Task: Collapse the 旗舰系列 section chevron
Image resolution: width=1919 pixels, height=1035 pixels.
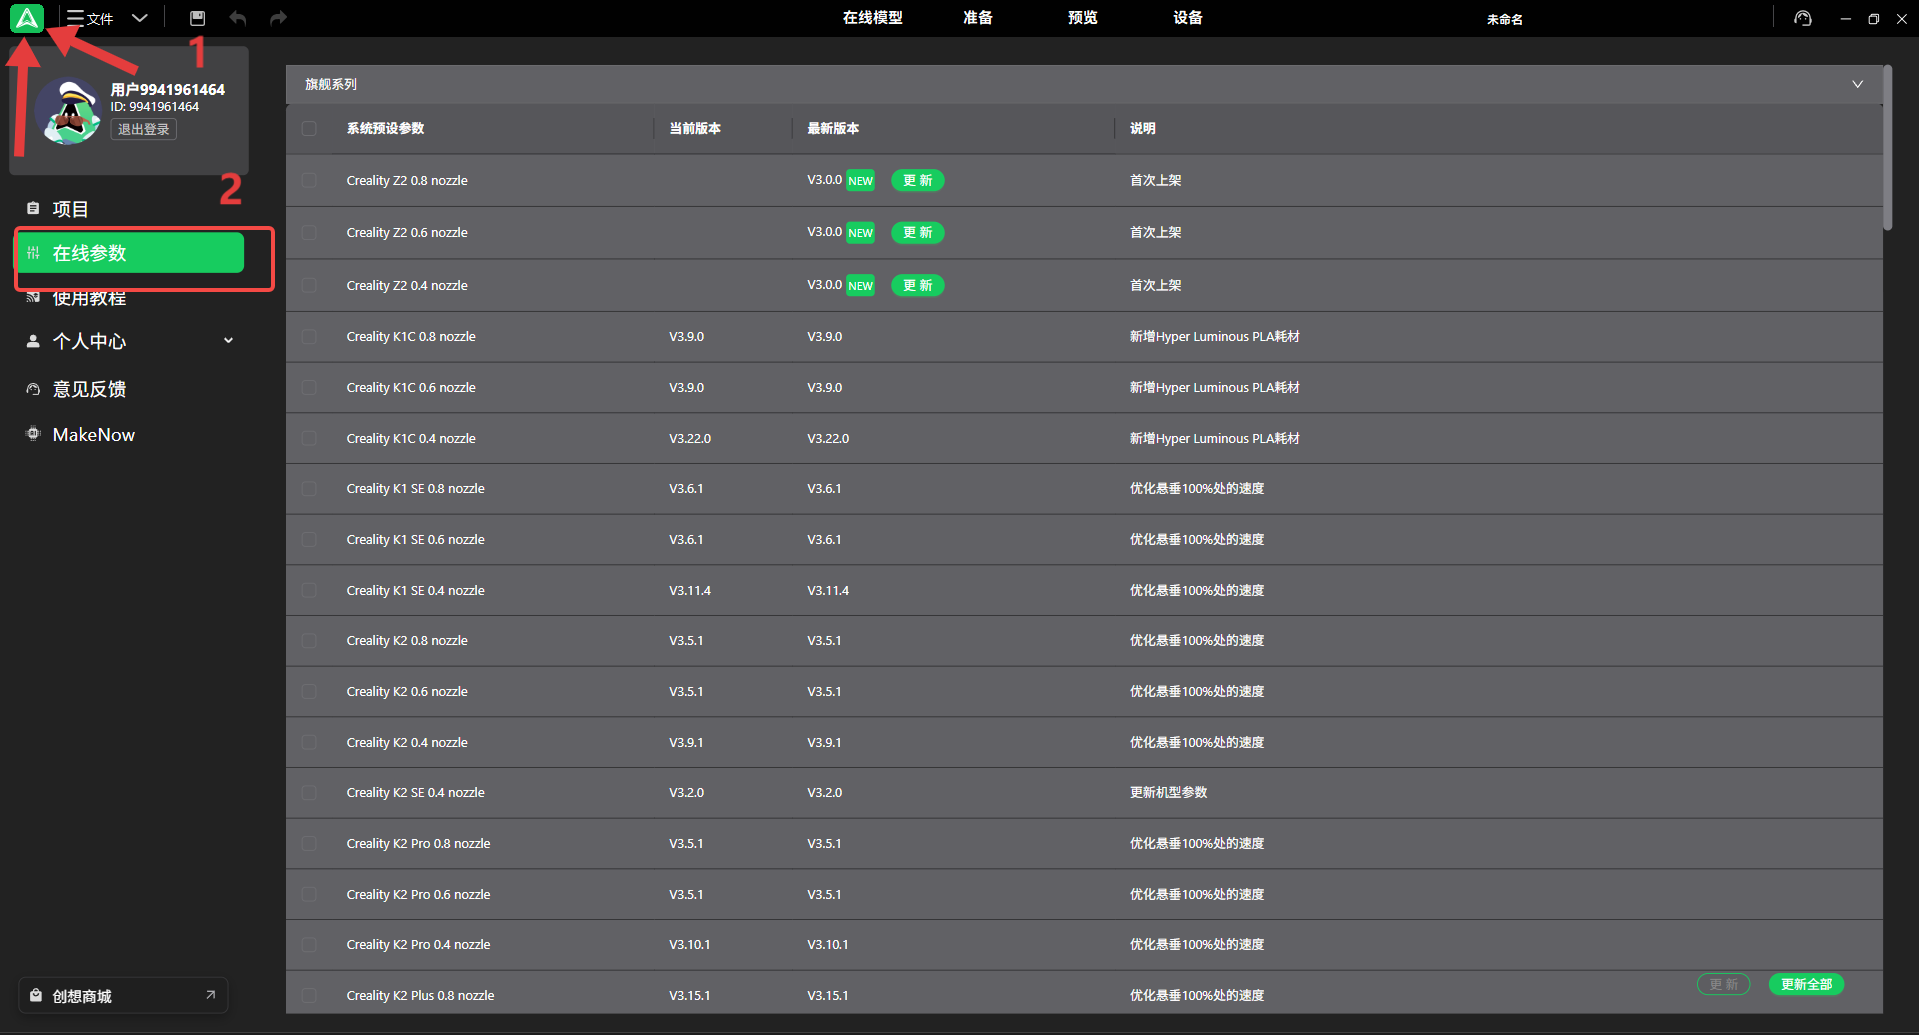Action: pos(1857,84)
